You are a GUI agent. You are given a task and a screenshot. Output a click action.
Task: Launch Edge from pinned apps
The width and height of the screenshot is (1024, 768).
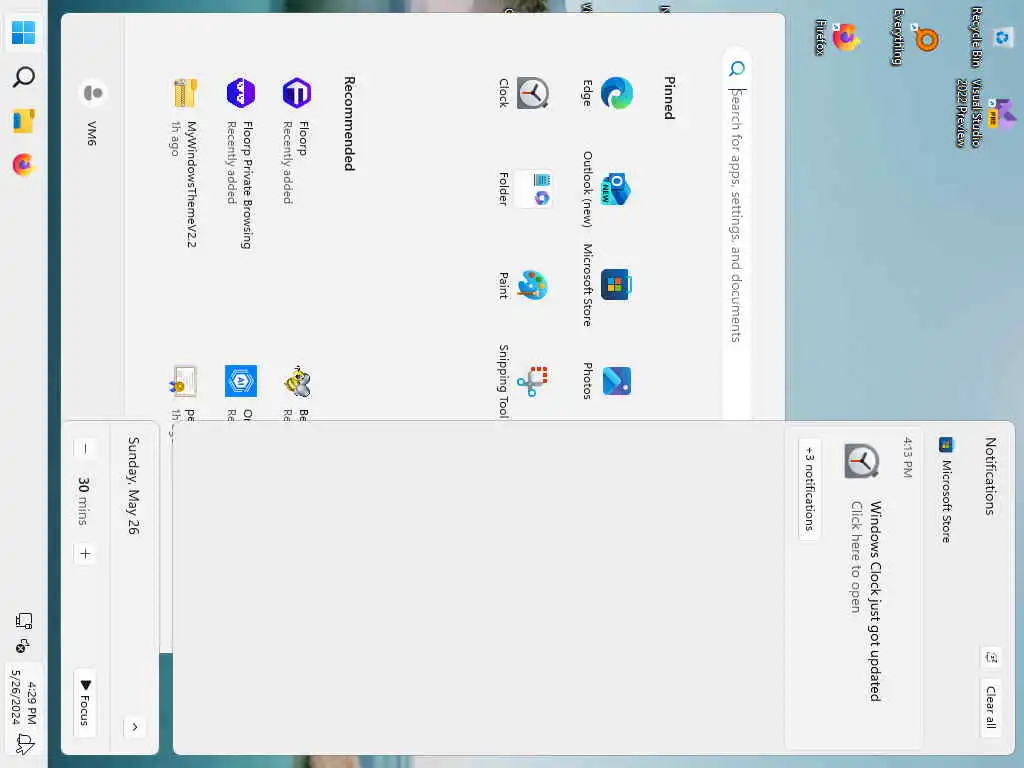click(607, 93)
